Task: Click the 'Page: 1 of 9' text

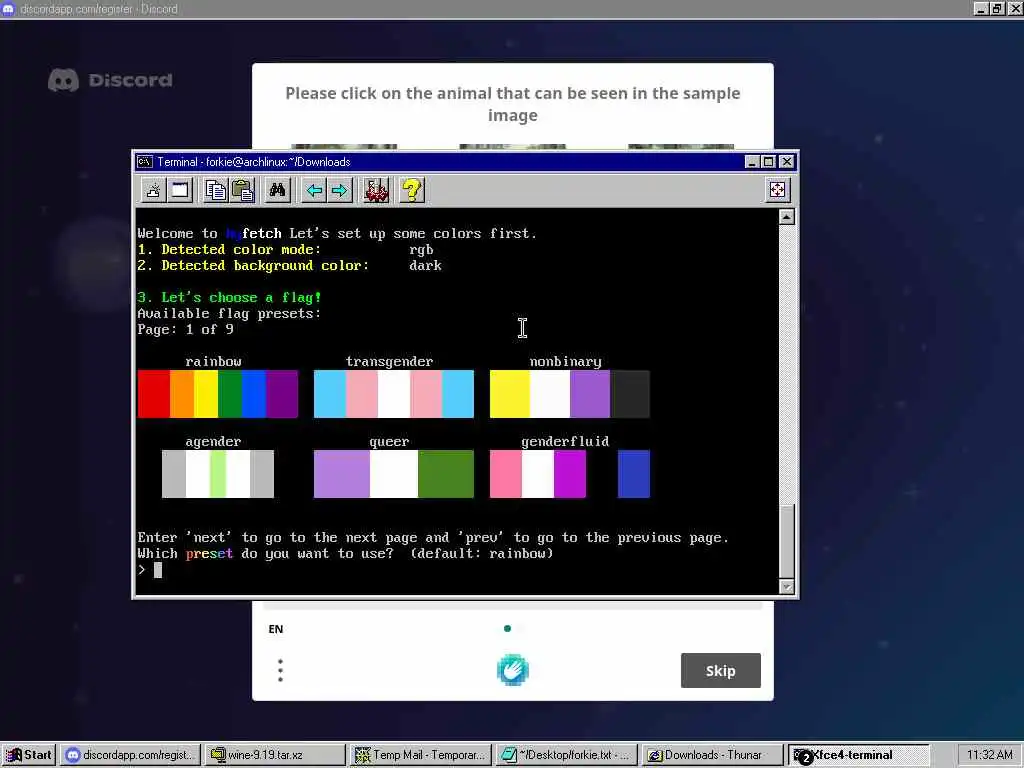Action: click(185, 330)
